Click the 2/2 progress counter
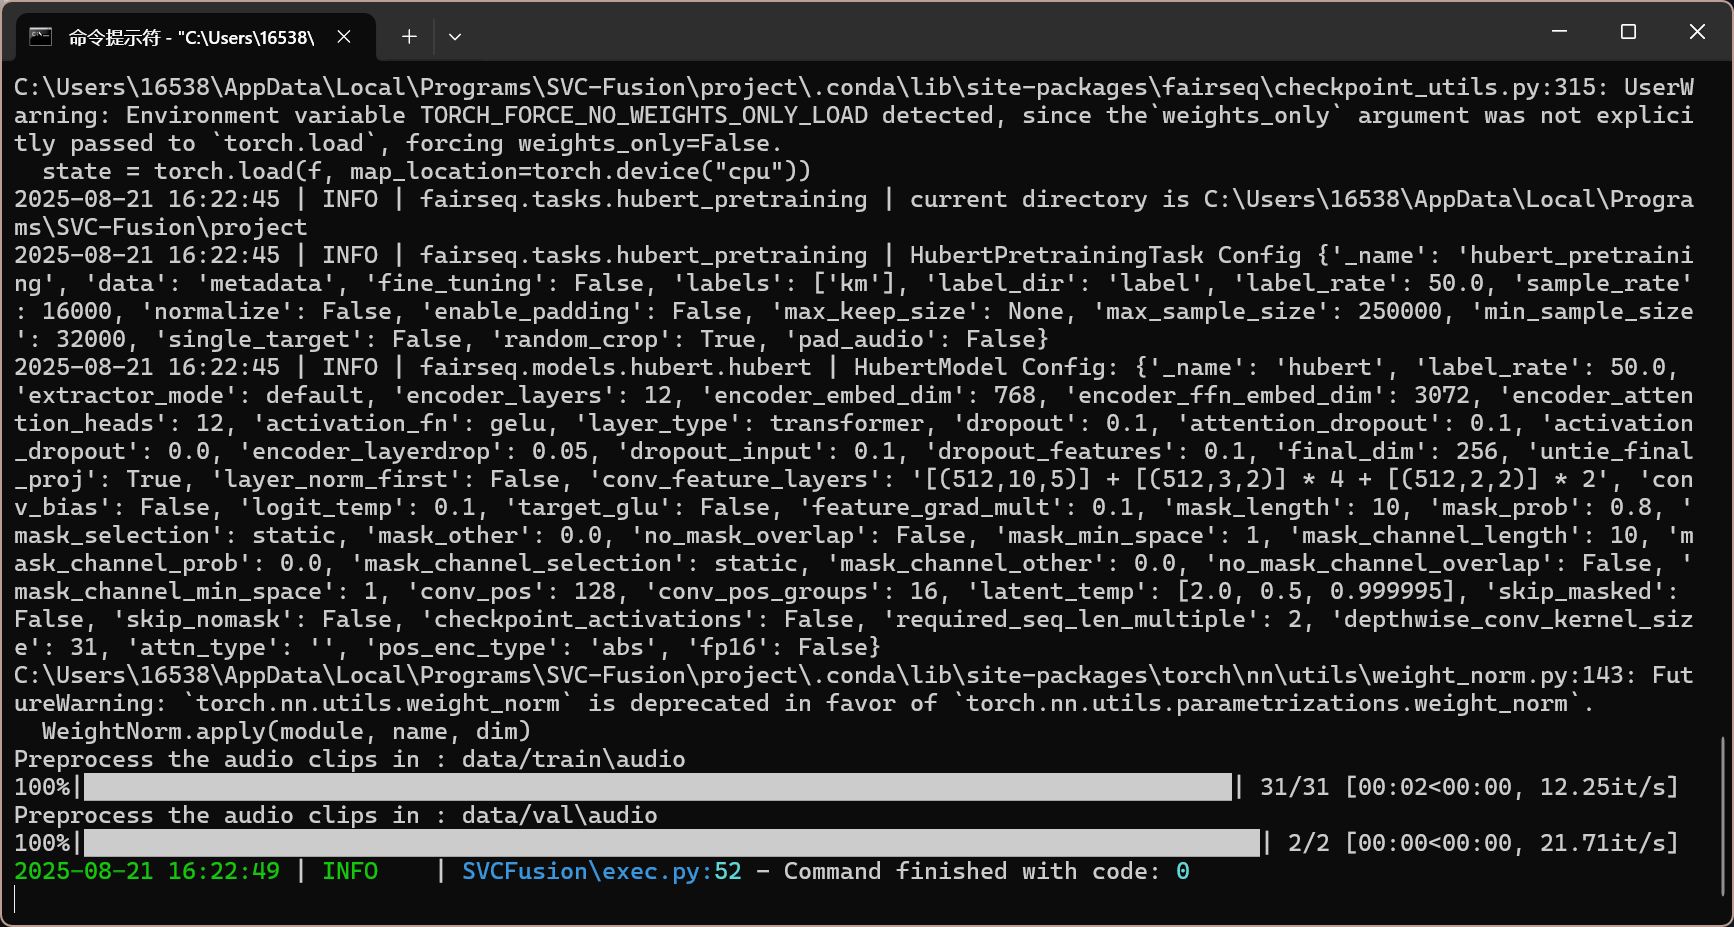Viewport: 1734px width, 927px height. coord(1308,843)
